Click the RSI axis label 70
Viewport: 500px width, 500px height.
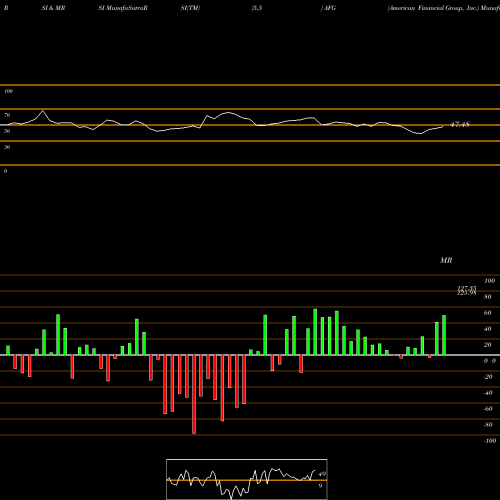coord(7,115)
